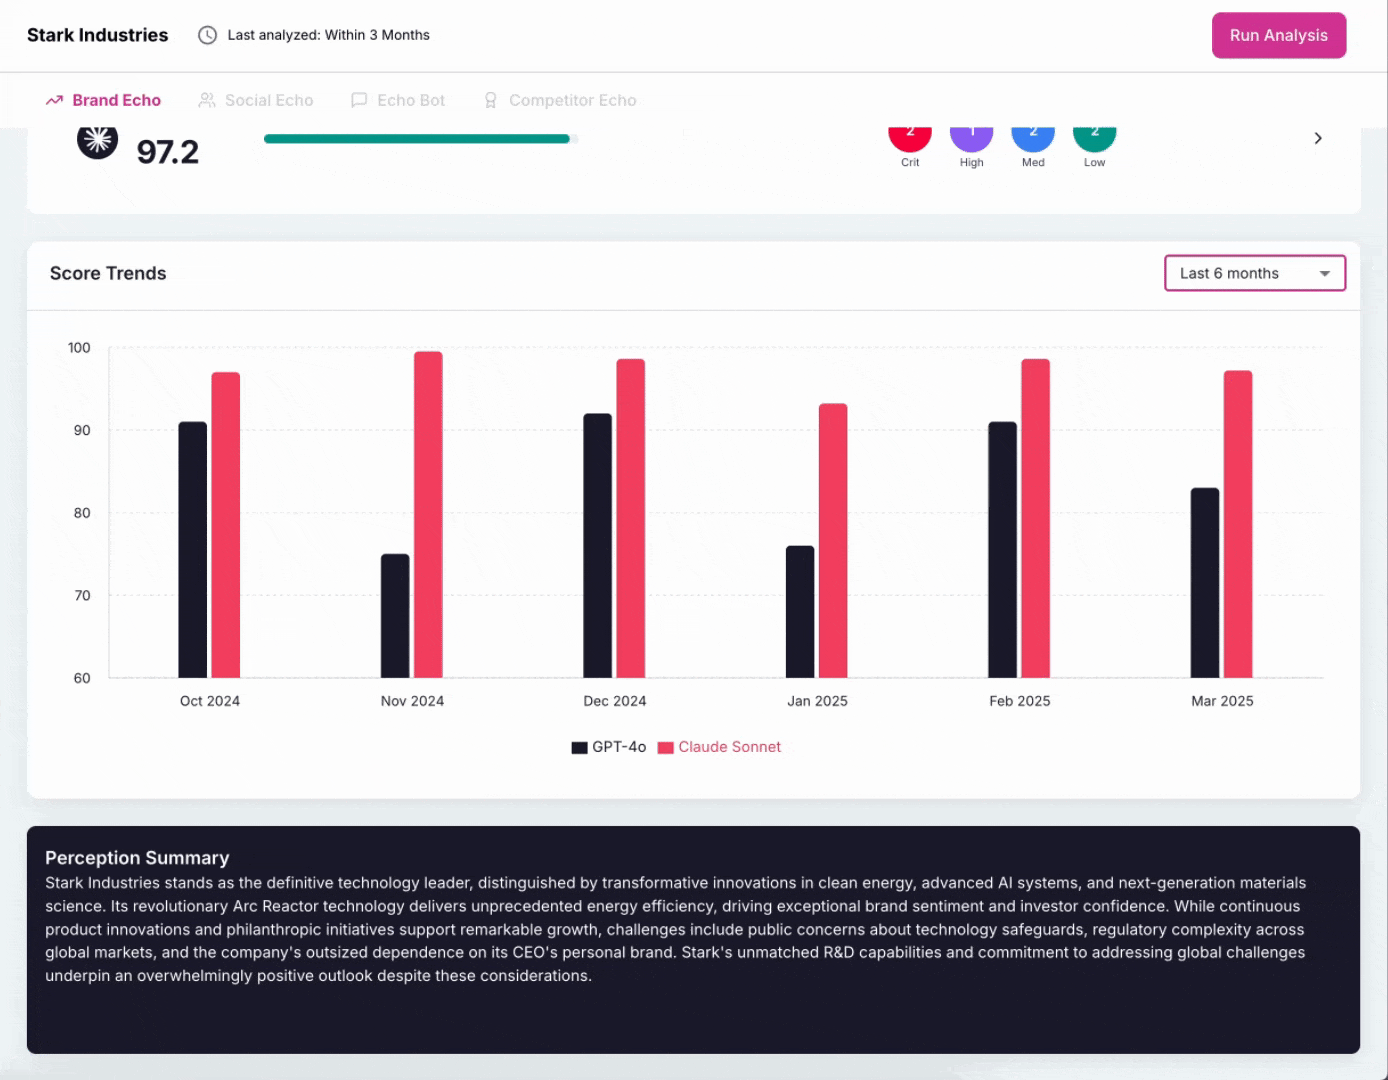Click the round starburst logo icon
The width and height of the screenshot is (1388, 1080).
(x=97, y=143)
